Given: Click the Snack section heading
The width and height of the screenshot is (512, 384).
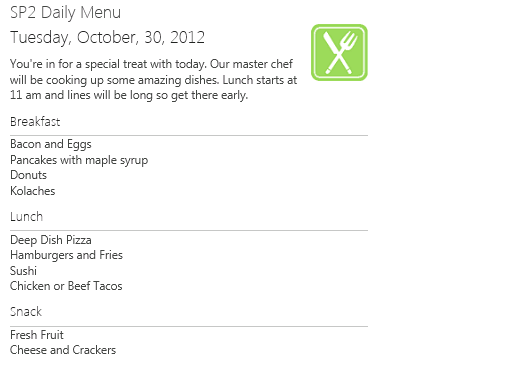Looking at the screenshot, I should click(26, 312).
